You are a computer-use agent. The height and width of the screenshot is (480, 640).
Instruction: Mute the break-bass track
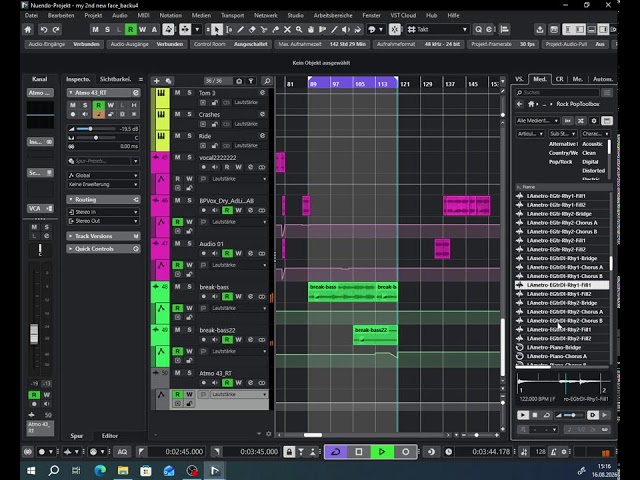pos(178,287)
